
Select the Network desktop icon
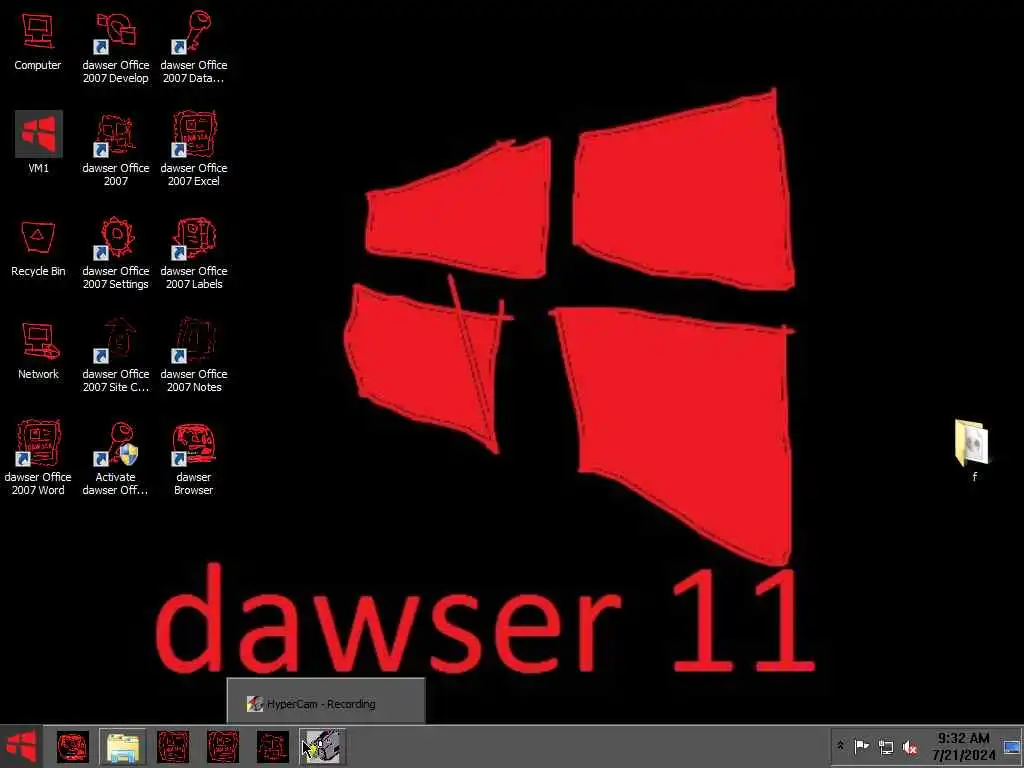[39, 351]
